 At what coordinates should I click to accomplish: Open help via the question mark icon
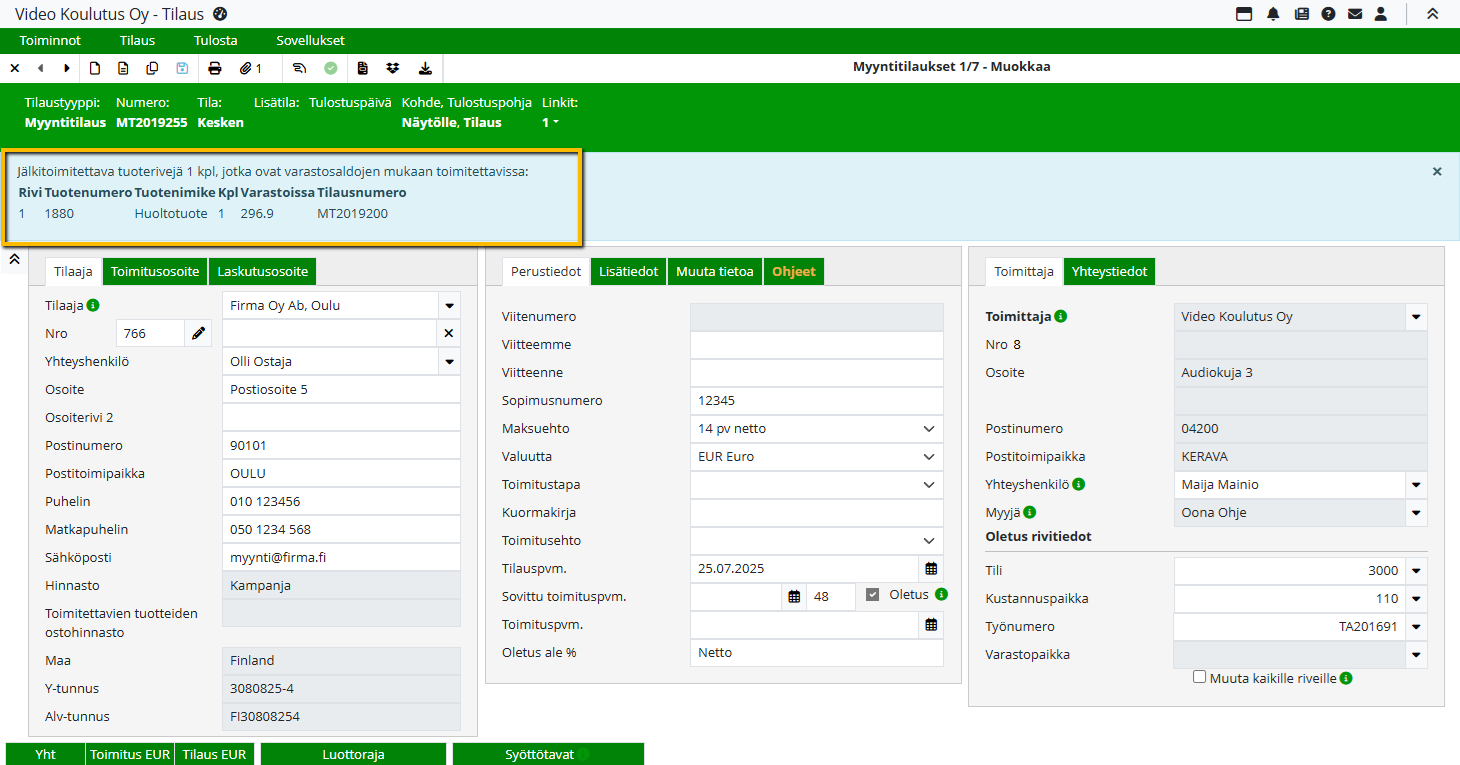(x=1328, y=14)
